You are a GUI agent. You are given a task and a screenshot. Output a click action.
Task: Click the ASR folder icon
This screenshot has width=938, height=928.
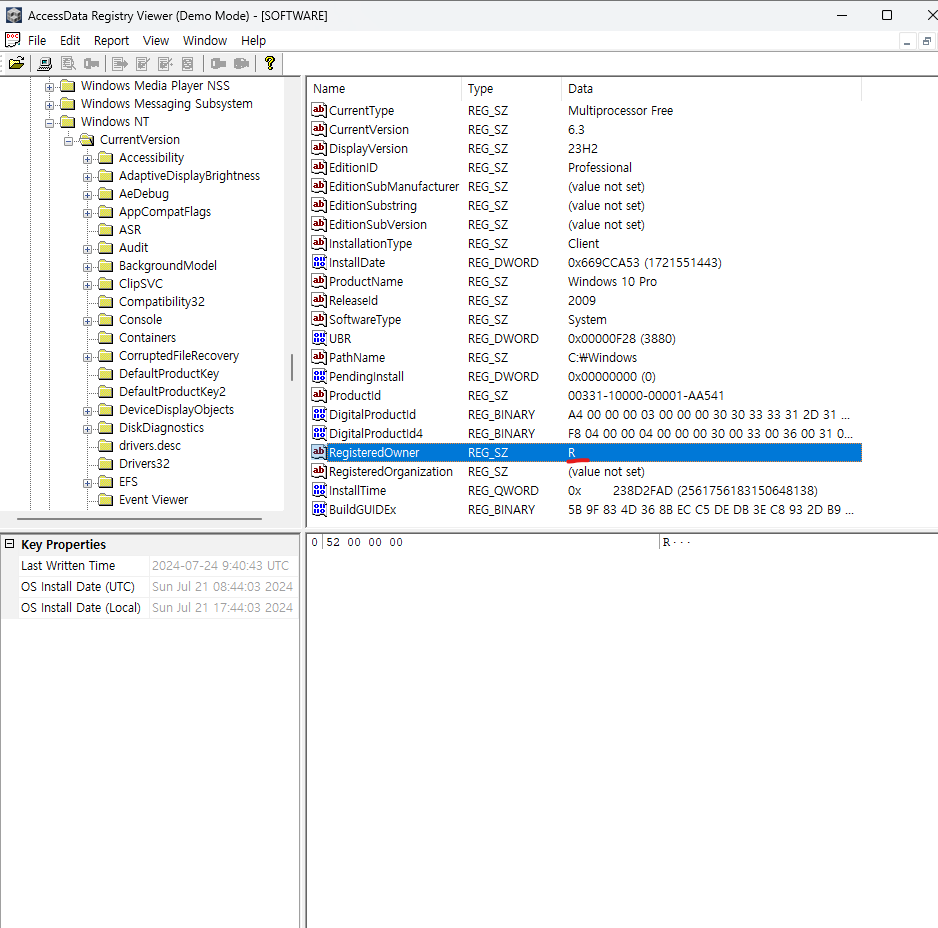pyautogui.click(x=105, y=230)
